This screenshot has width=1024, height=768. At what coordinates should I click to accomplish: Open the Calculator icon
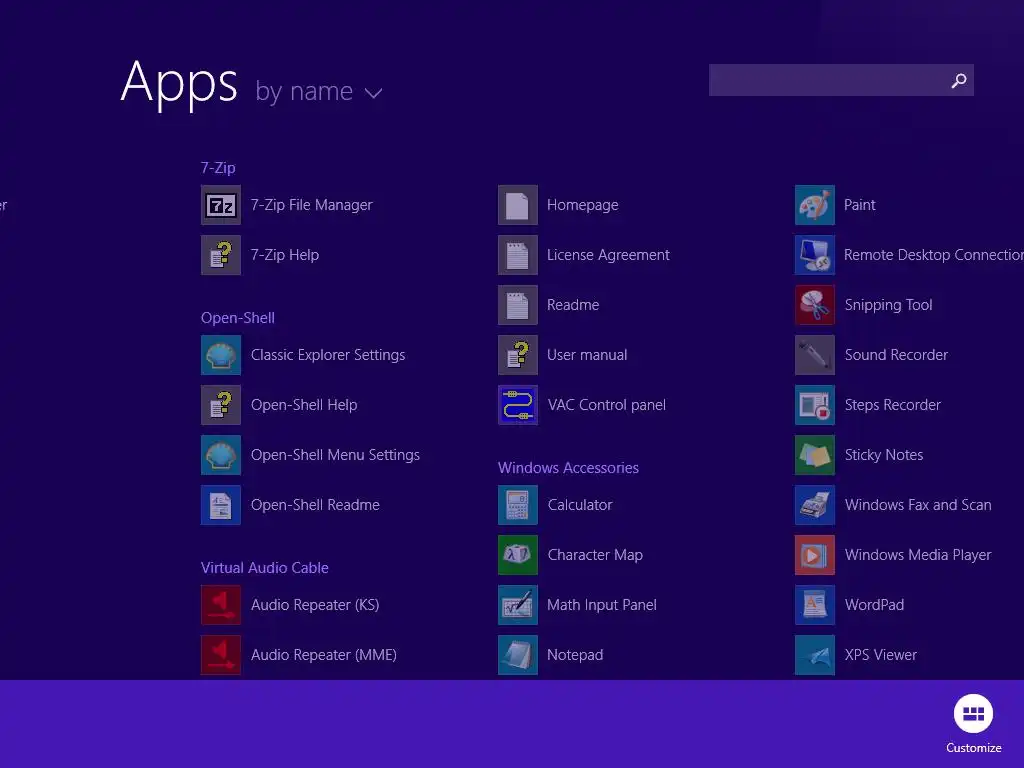pyautogui.click(x=518, y=505)
